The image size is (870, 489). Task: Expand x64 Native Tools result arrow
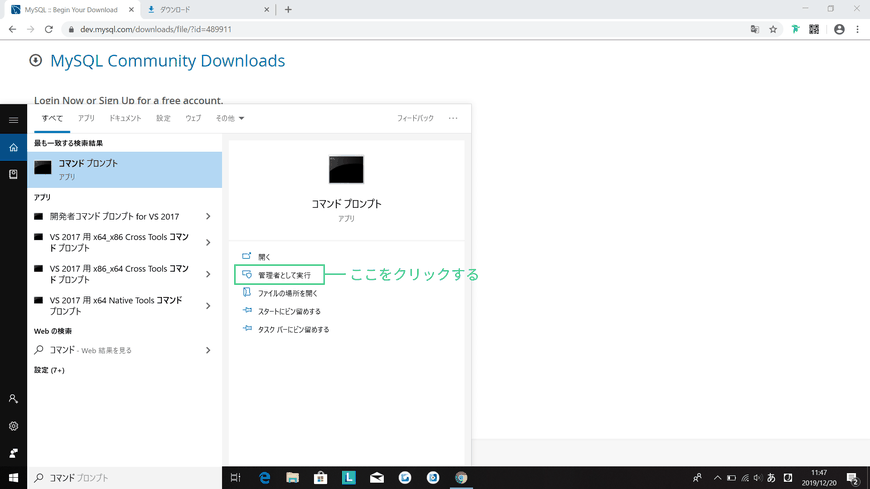[208, 306]
